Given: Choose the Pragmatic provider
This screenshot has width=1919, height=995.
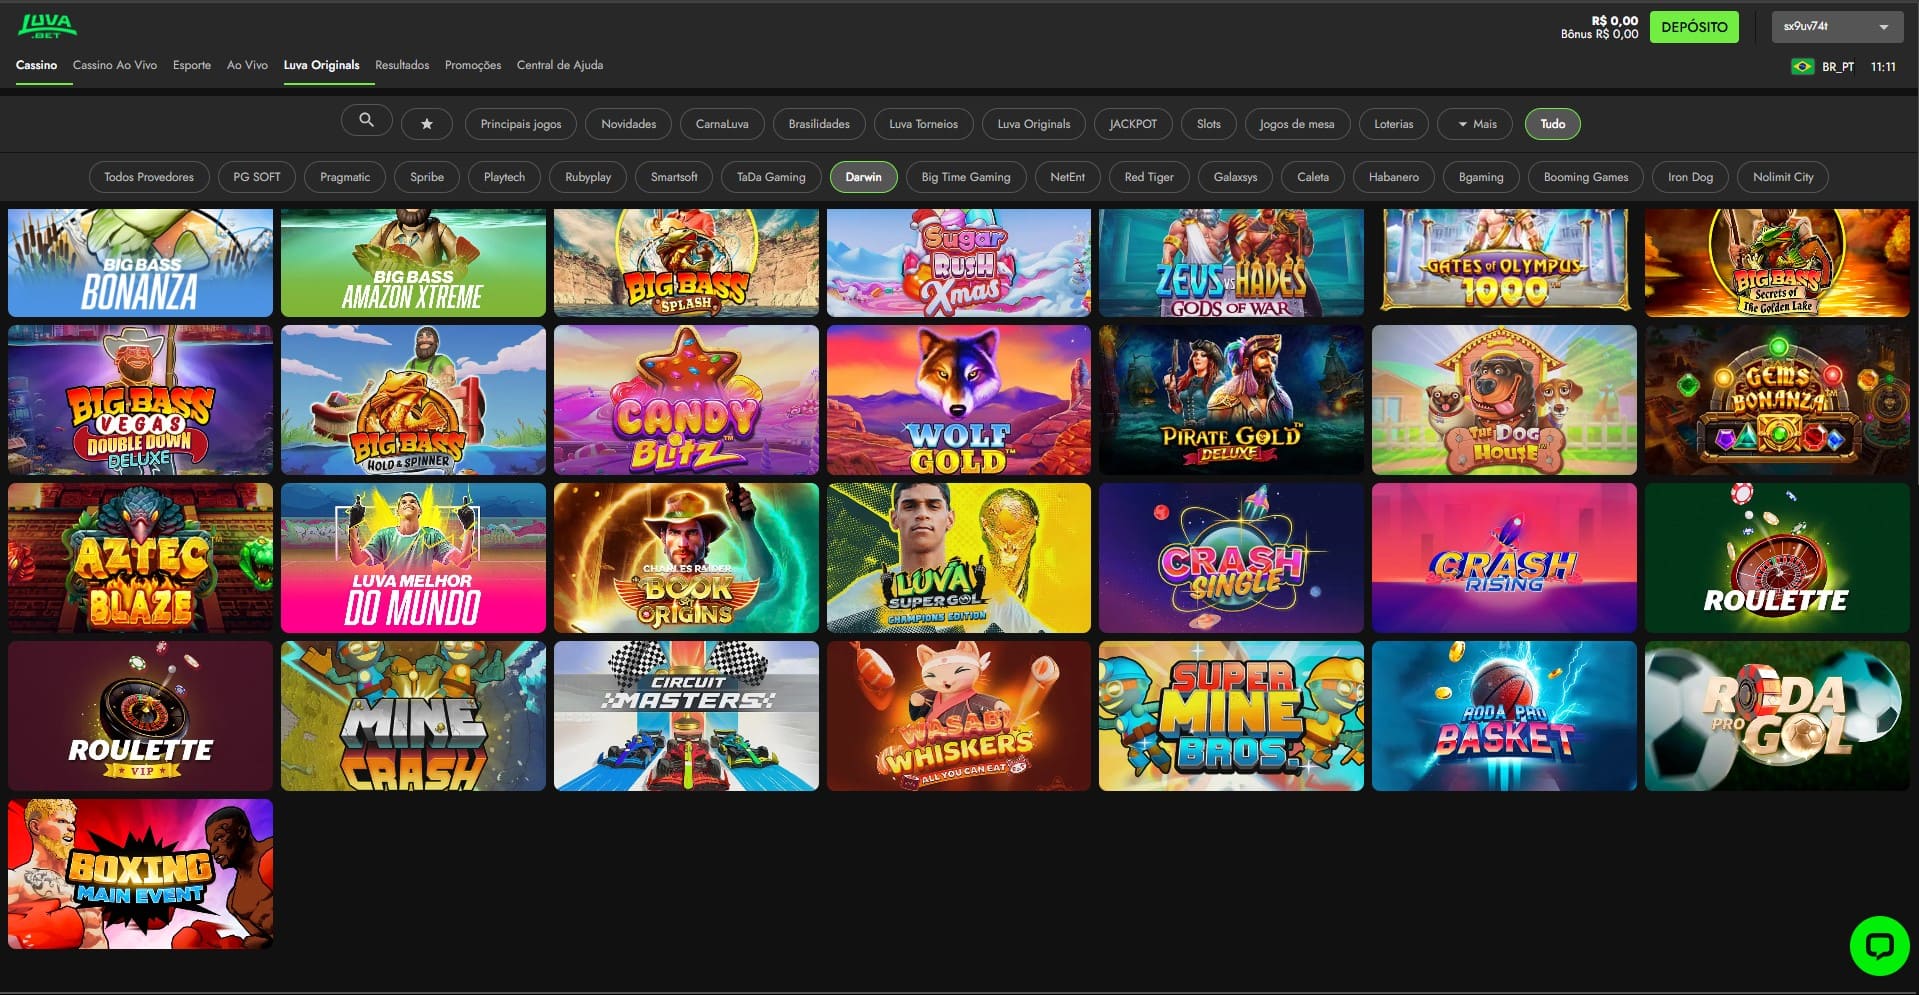Looking at the screenshot, I should [x=345, y=177].
